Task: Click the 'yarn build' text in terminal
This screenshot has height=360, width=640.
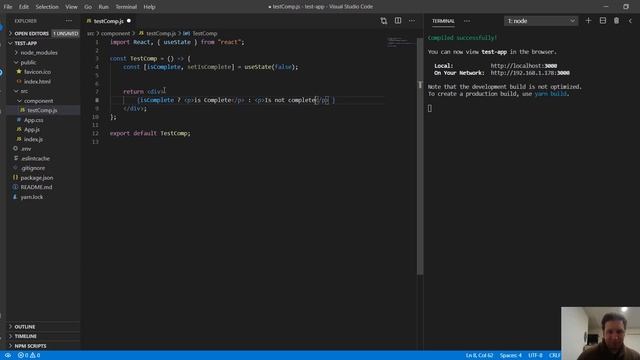Action: [x=550, y=94]
